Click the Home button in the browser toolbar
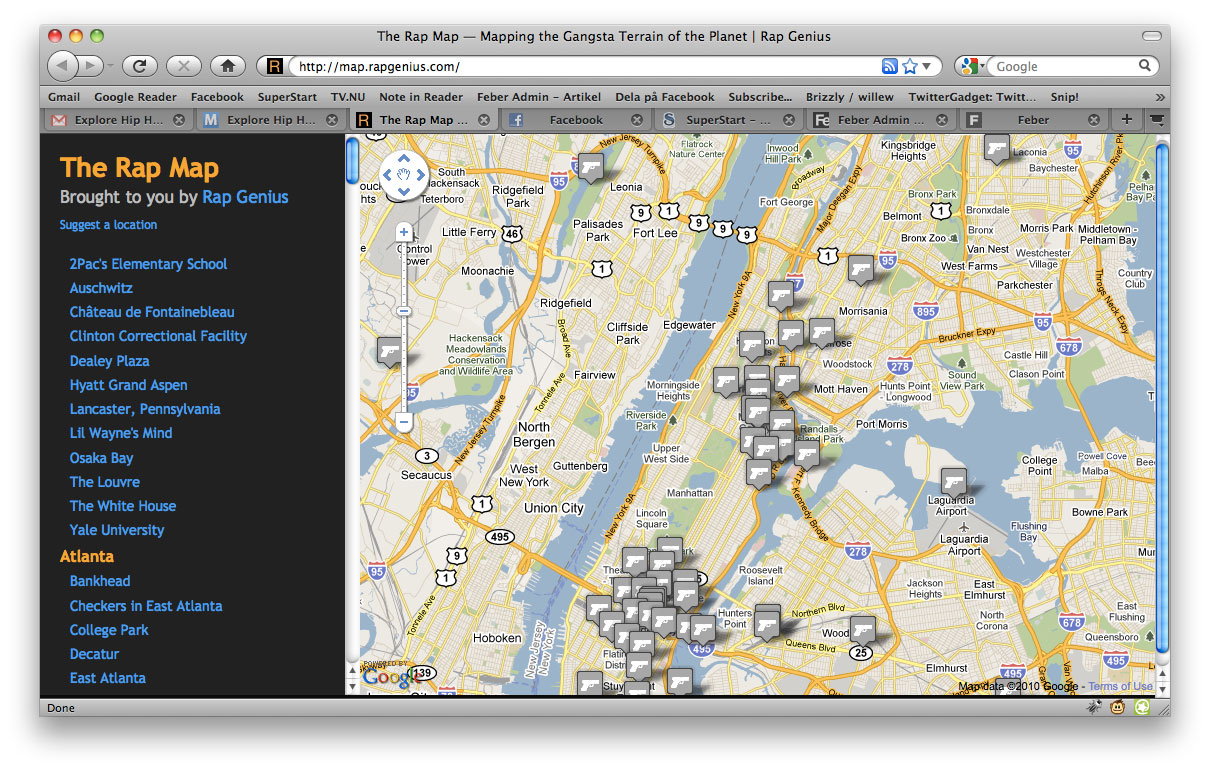 [x=227, y=66]
